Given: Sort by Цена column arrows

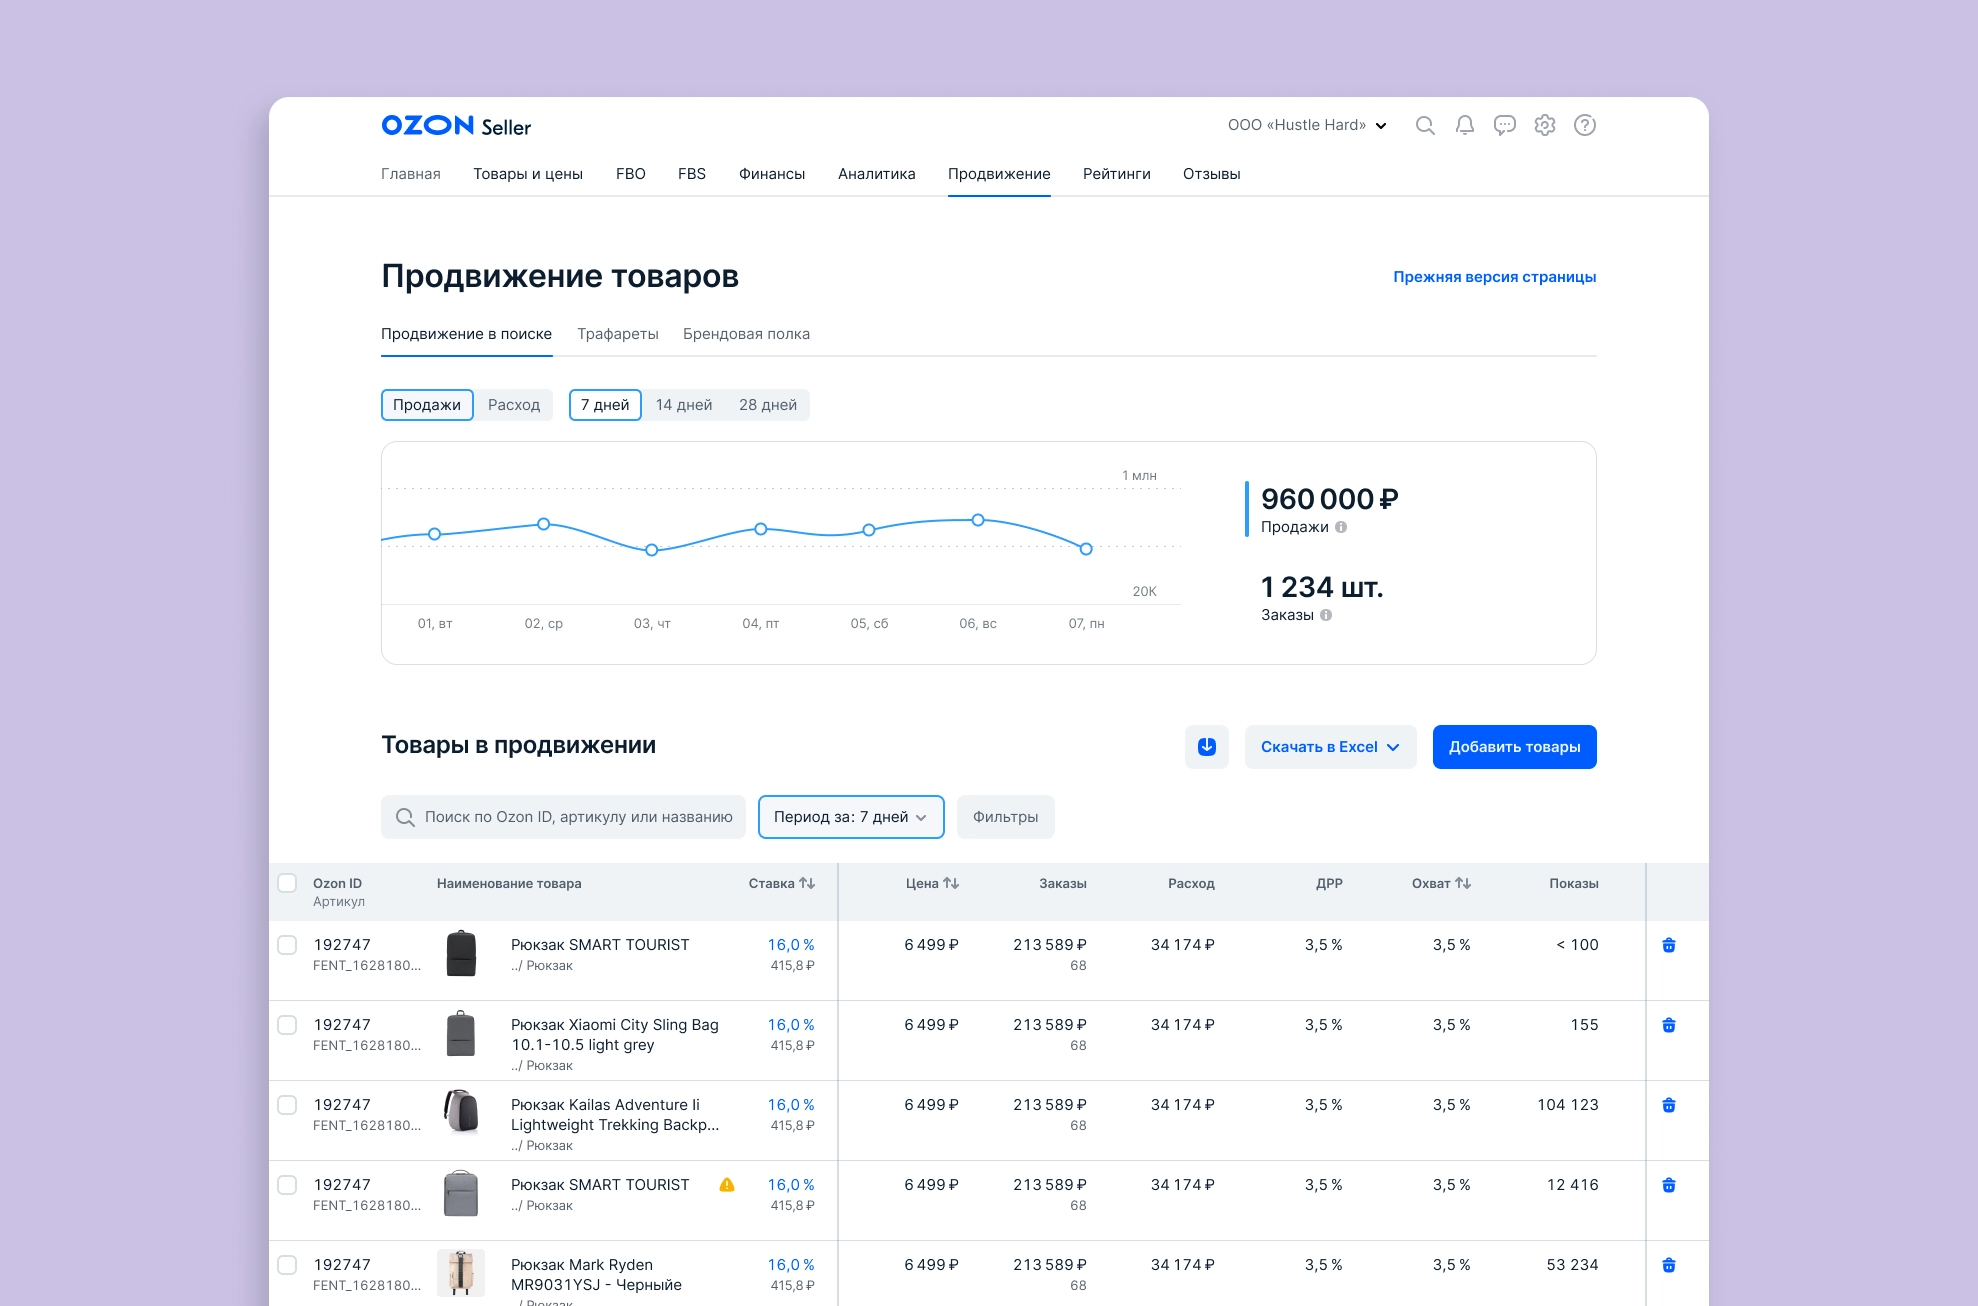Looking at the screenshot, I should point(951,883).
